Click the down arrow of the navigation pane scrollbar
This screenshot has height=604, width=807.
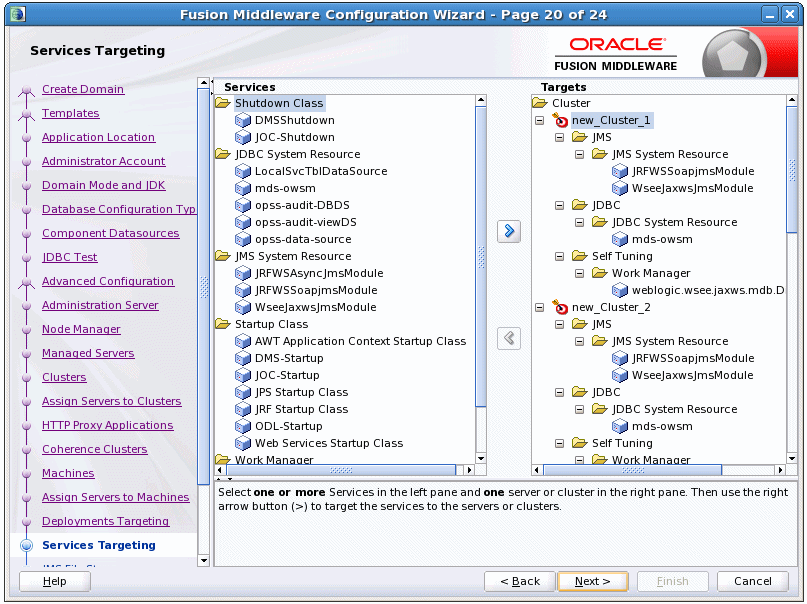(x=203, y=560)
